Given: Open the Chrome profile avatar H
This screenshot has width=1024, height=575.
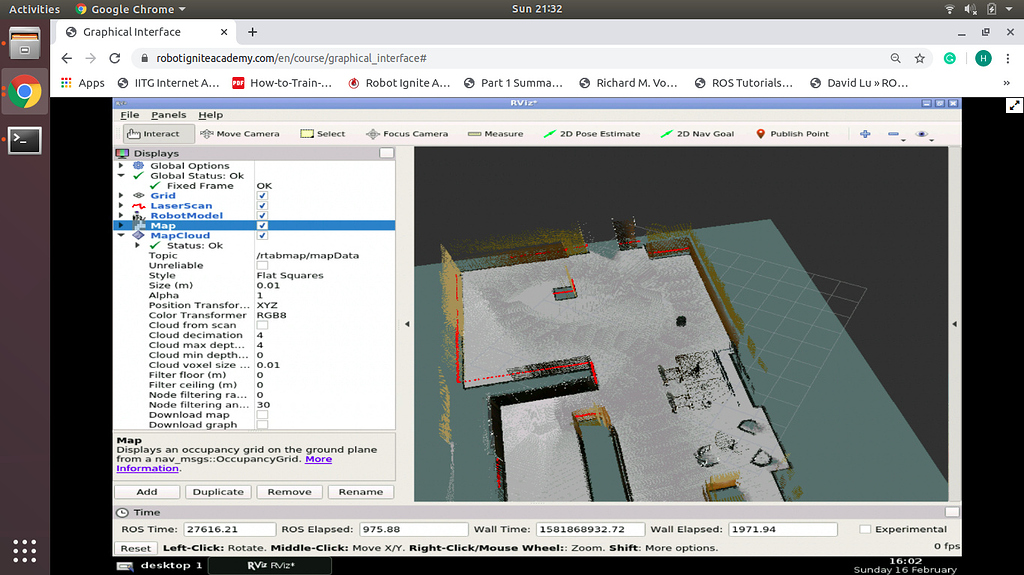Looking at the screenshot, I should [x=983, y=58].
